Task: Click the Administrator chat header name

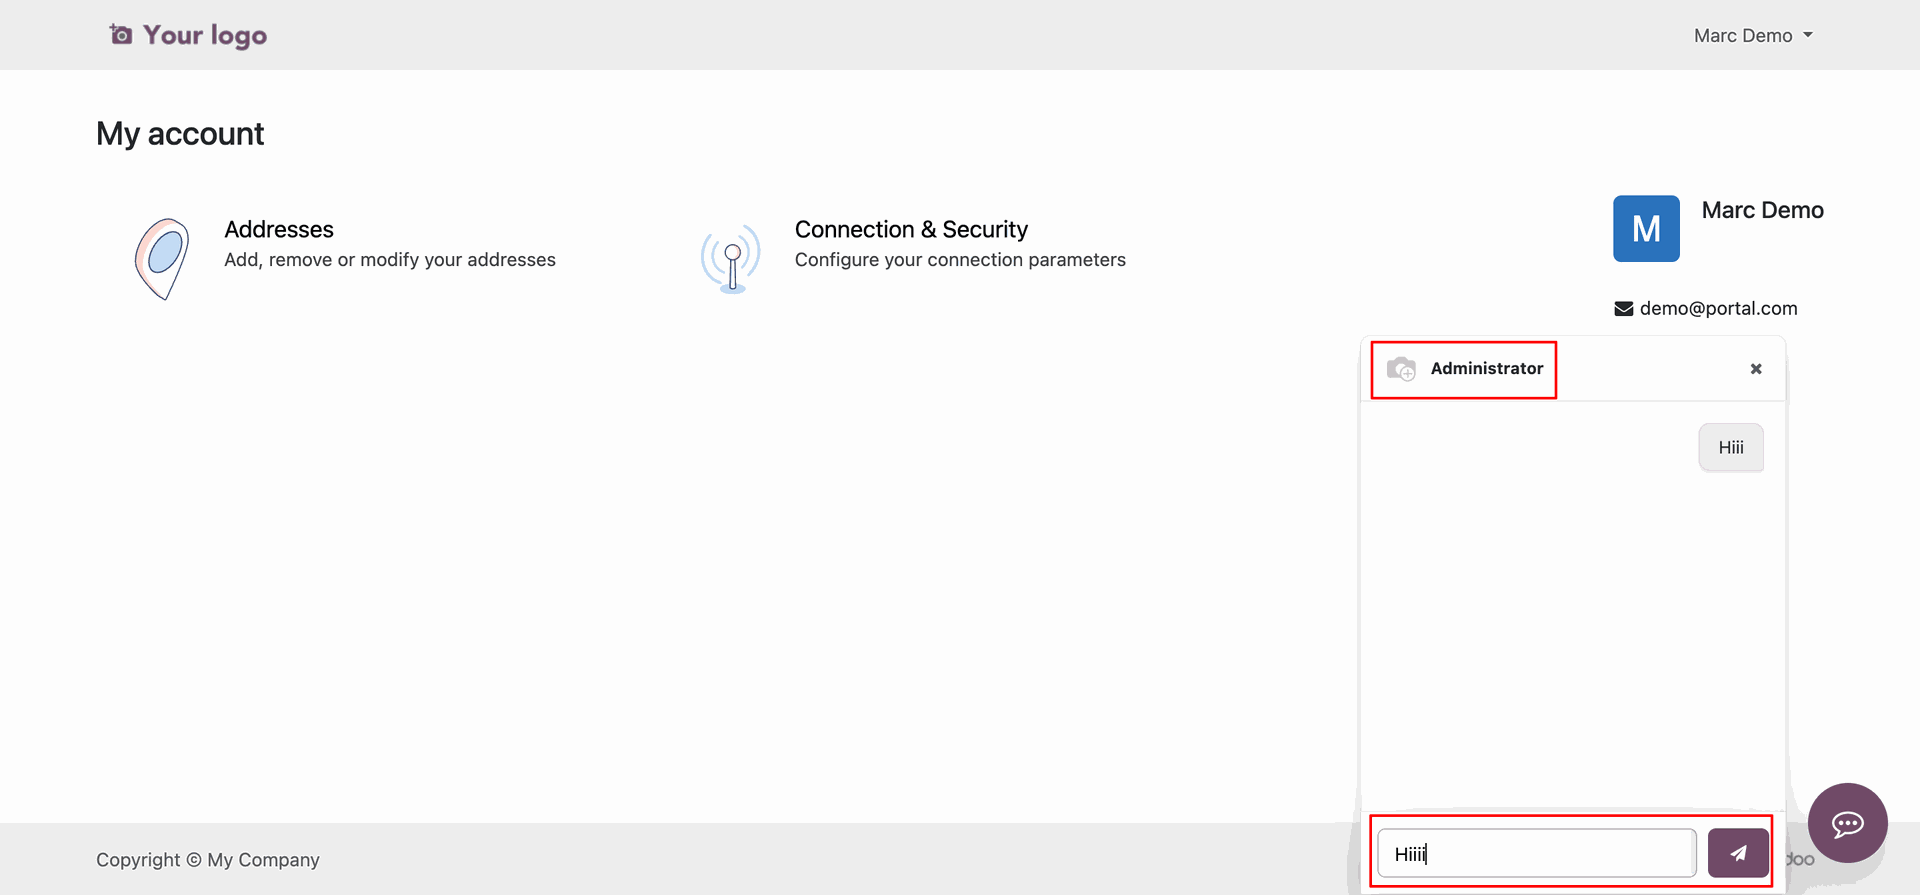Action: pos(1487,368)
